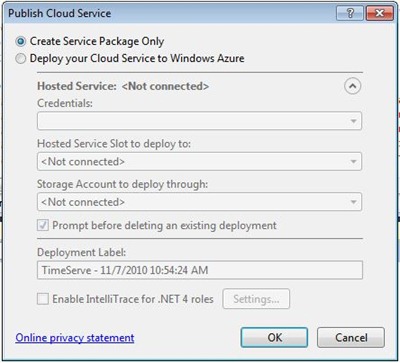This screenshot has width=400, height=363.
Task: Close the Publish Cloud Service dialog
Action: (x=379, y=14)
